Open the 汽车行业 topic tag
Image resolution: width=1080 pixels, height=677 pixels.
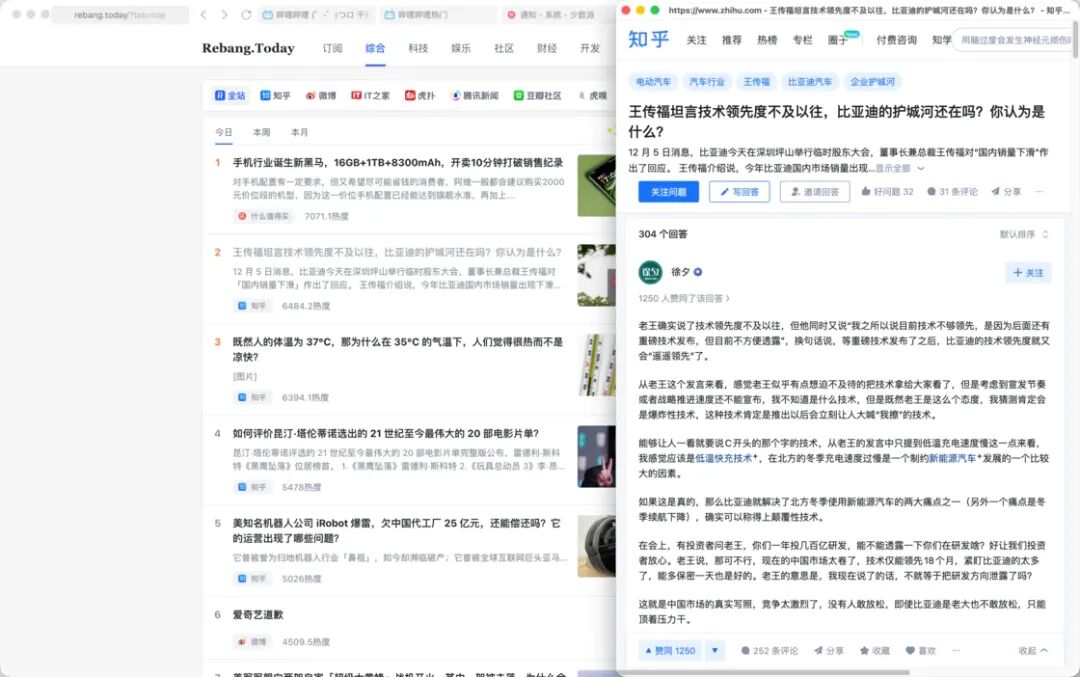(707, 81)
